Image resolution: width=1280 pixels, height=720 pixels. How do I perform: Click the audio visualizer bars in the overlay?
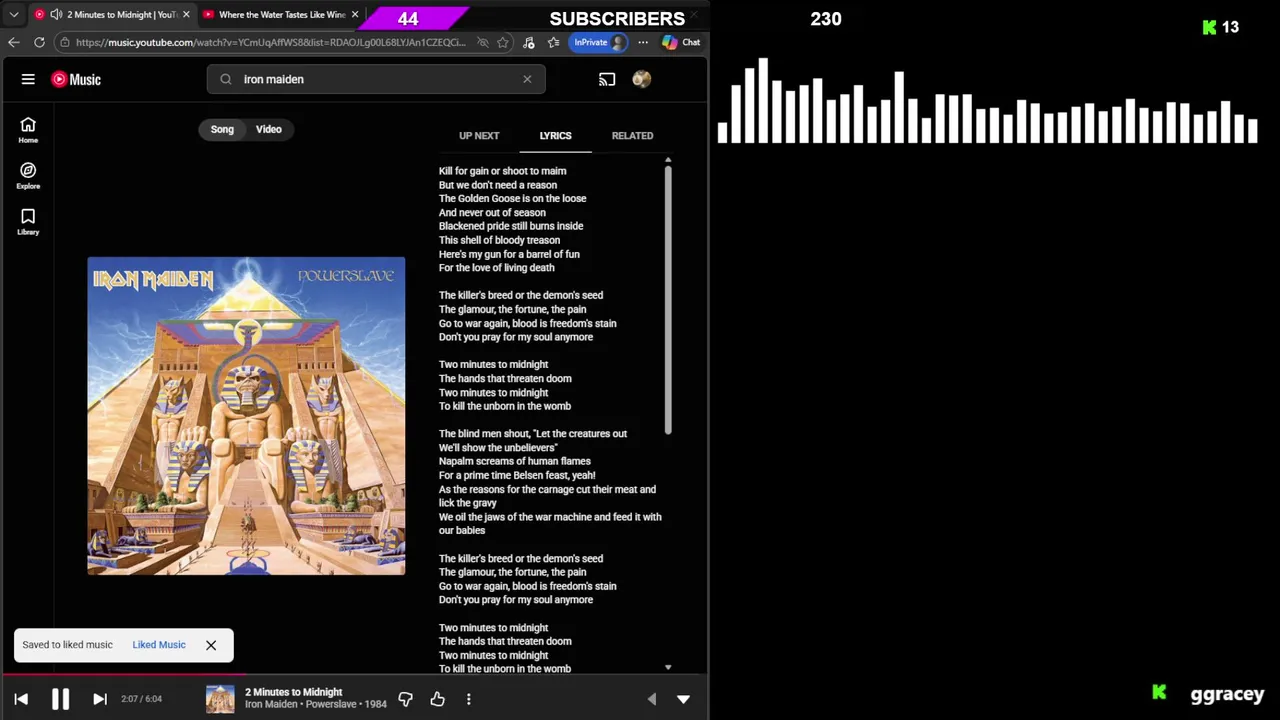click(x=987, y=100)
